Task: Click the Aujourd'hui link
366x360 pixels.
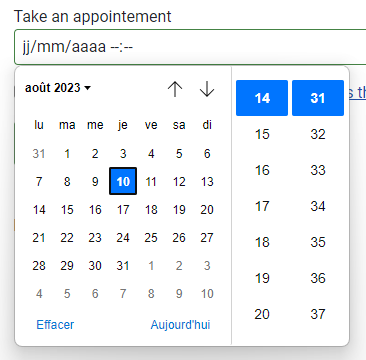Action: click(180, 325)
